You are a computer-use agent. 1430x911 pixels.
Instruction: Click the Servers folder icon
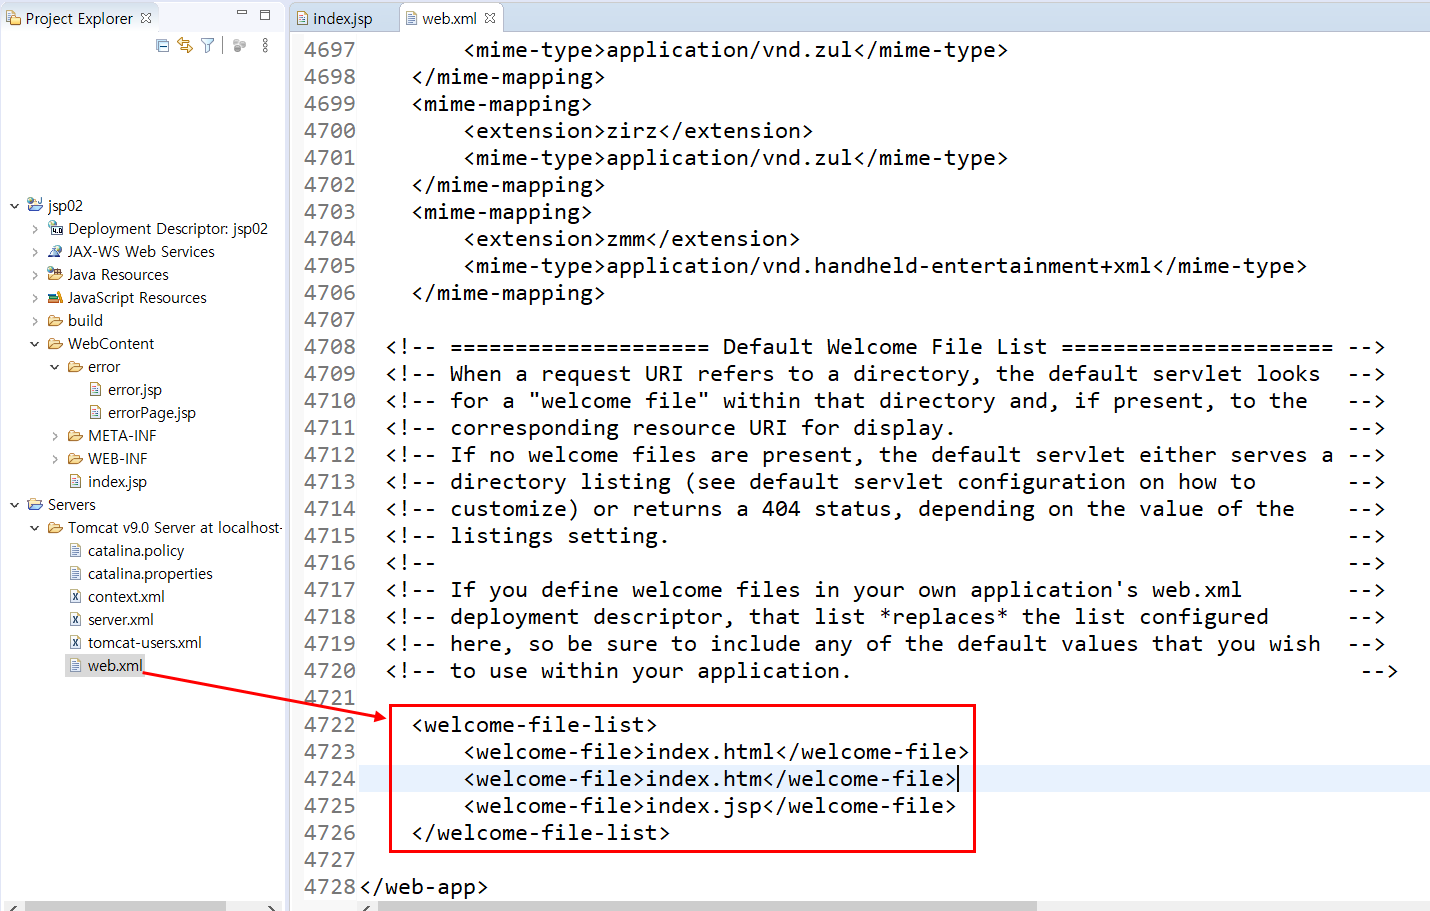pyautogui.click(x=35, y=505)
